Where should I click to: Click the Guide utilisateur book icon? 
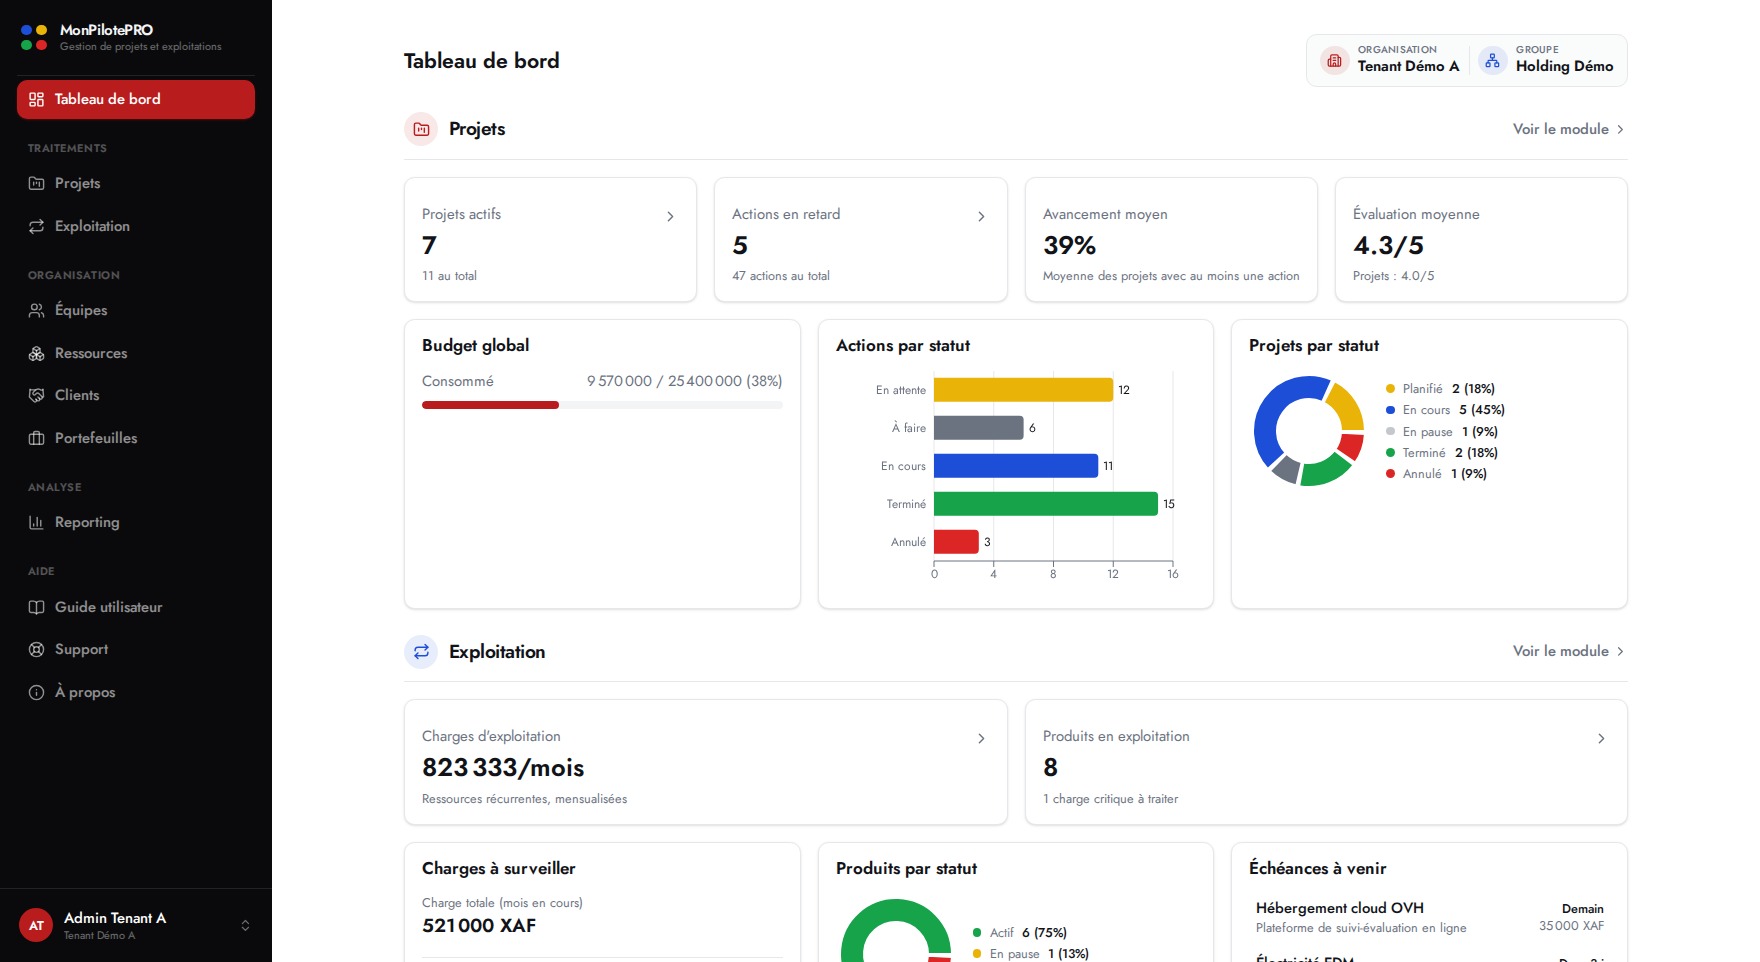pyautogui.click(x=36, y=607)
